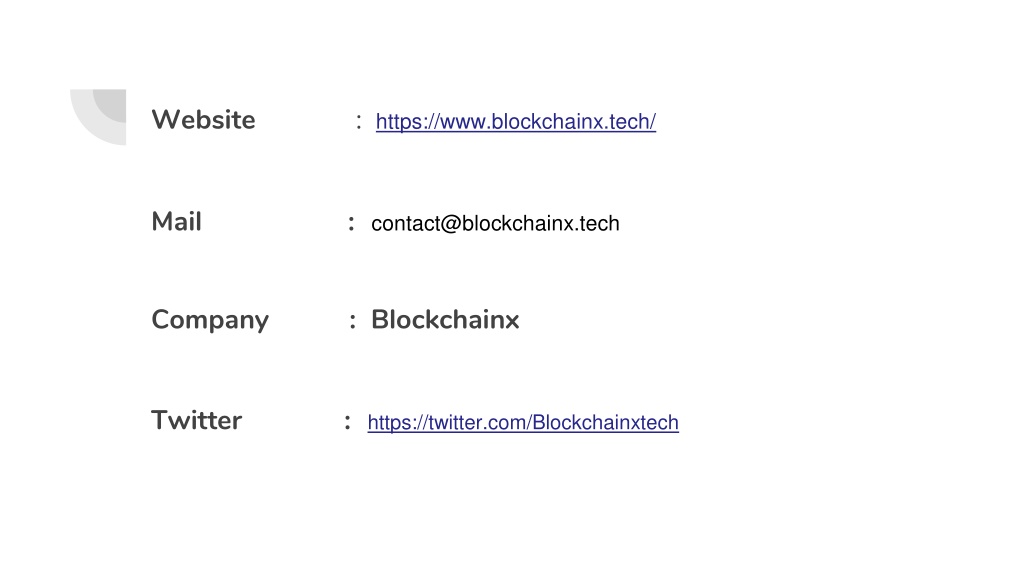
Task: Click the word "contact" in the email
Action: [405, 224]
